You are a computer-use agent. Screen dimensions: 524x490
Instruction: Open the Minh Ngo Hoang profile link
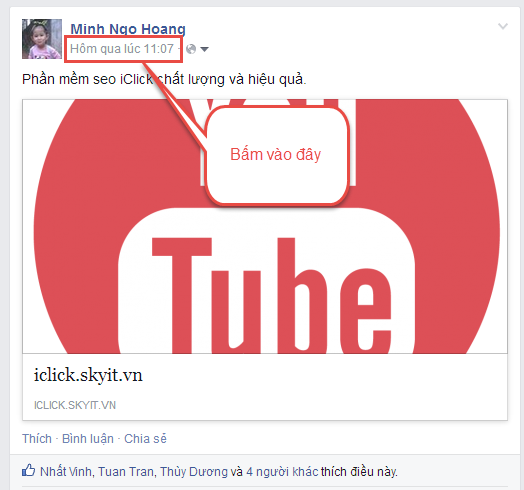click(x=128, y=29)
